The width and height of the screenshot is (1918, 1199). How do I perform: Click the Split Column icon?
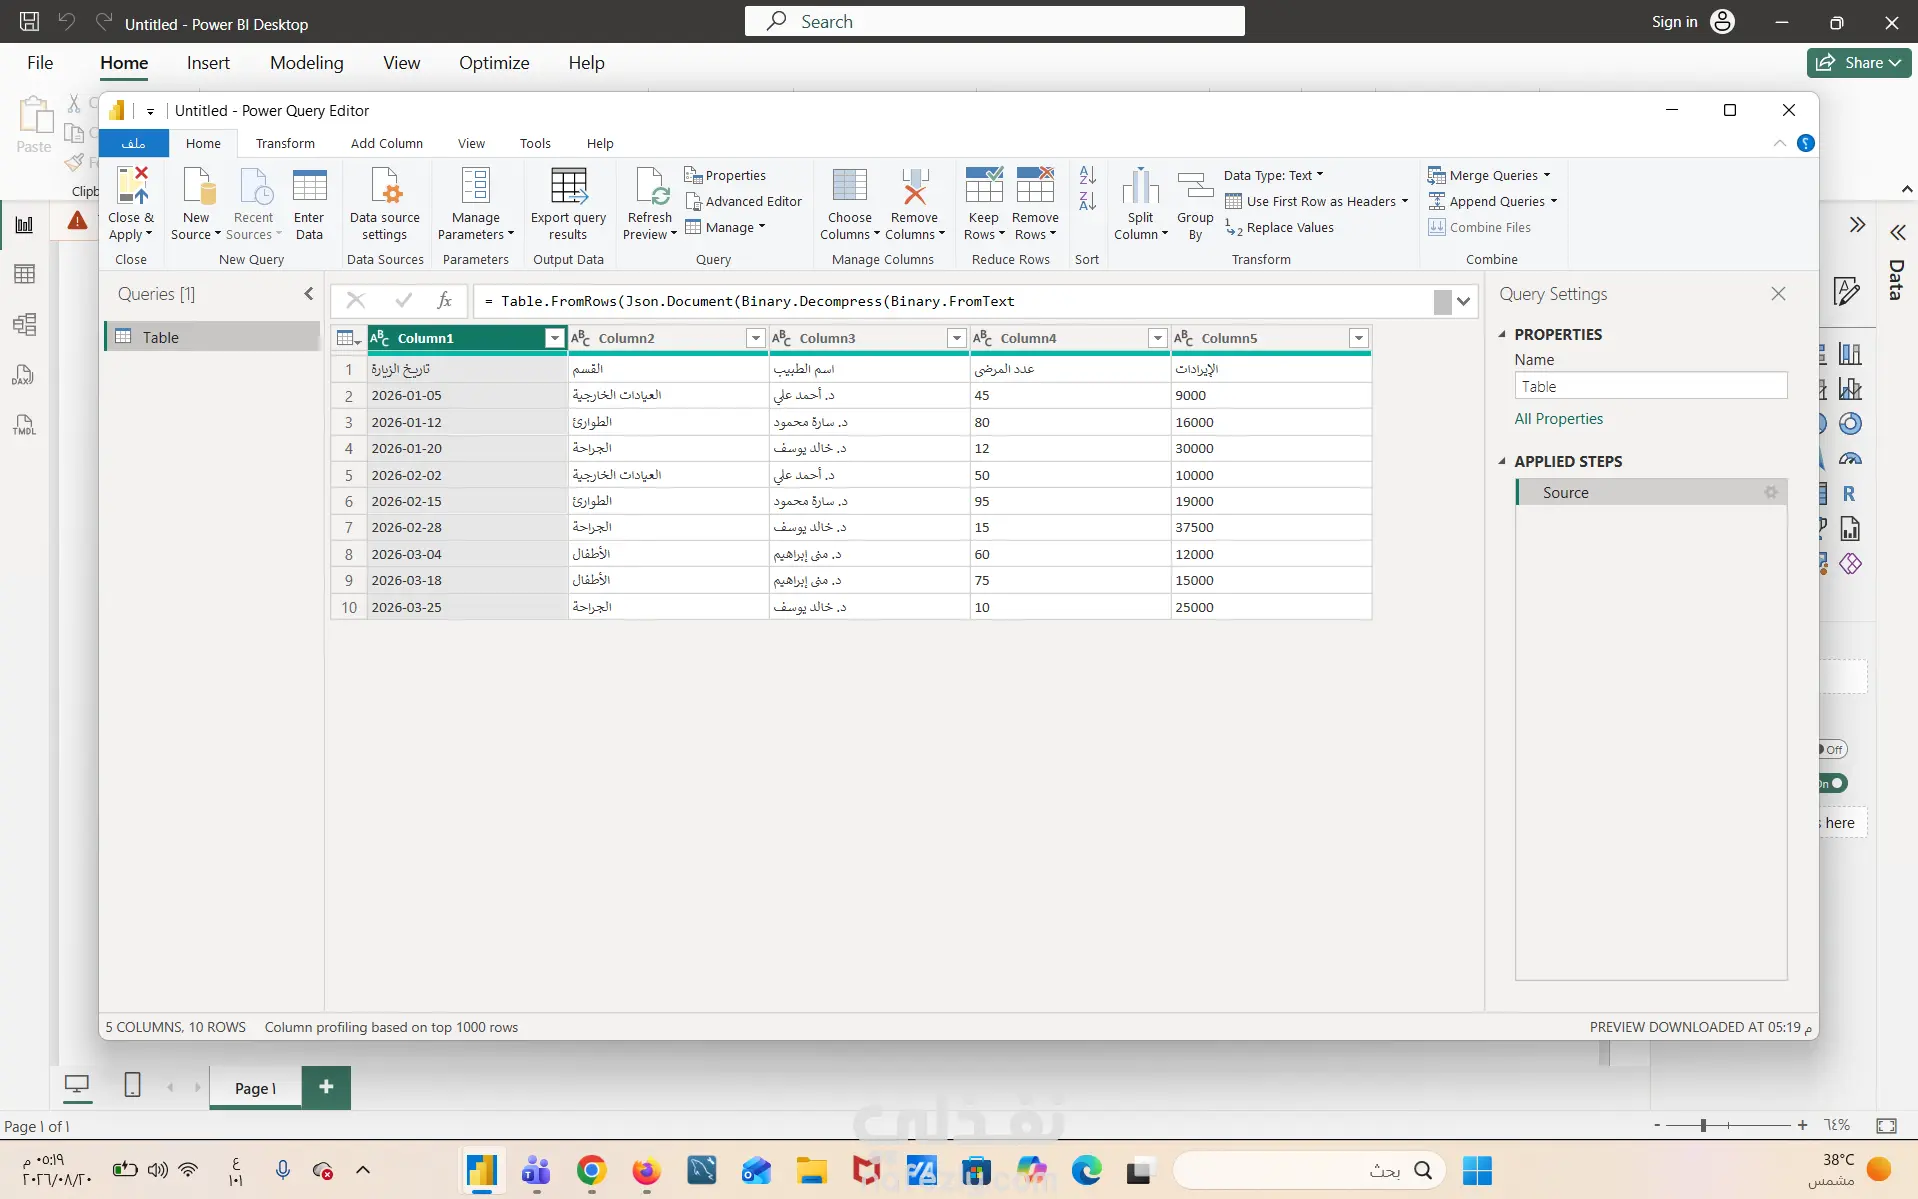pos(1141,186)
